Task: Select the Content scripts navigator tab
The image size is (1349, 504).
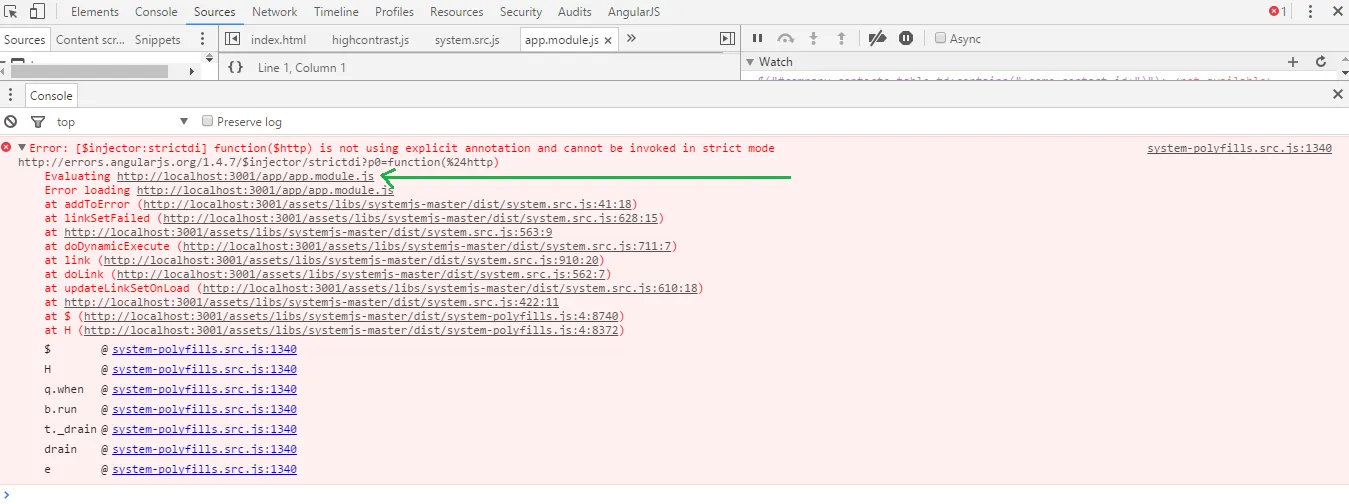Action: pyautogui.click(x=90, y=40)
